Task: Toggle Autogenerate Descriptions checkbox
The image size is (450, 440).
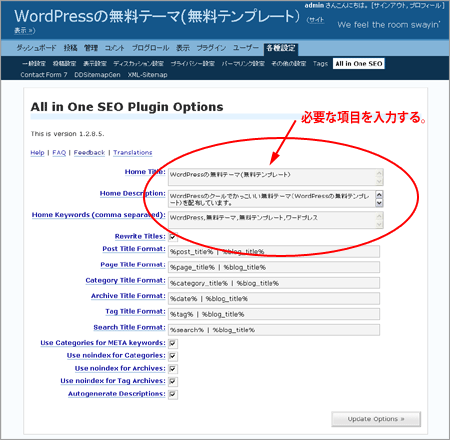Action: tap(173, 394)
